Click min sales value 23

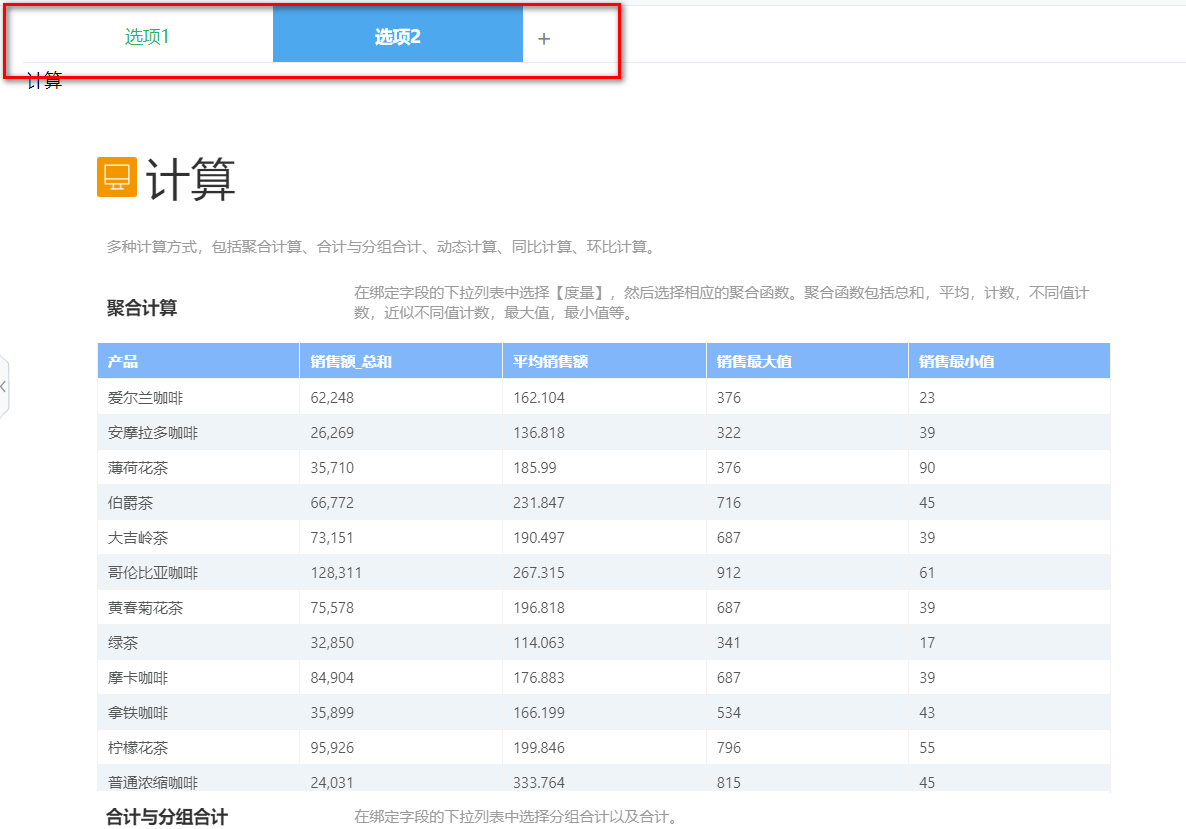(x=927, y=398)
